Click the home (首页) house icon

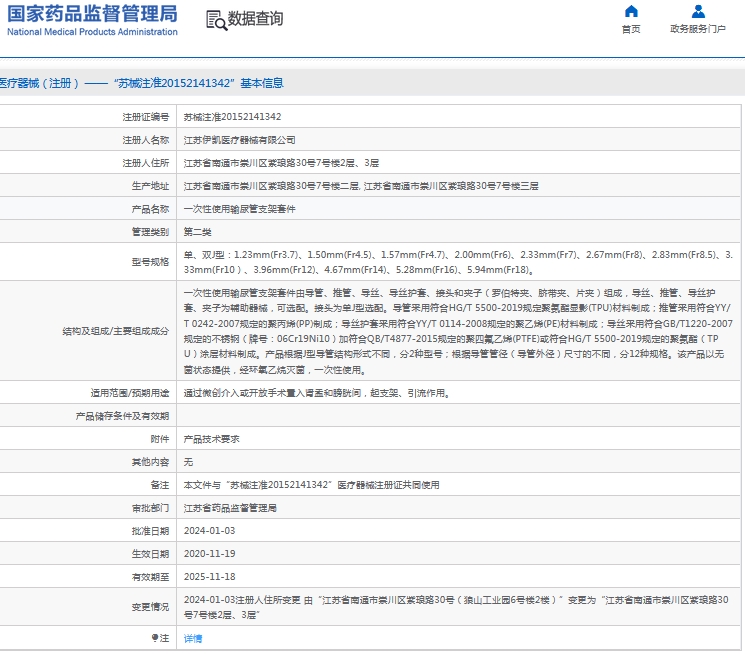631,11
